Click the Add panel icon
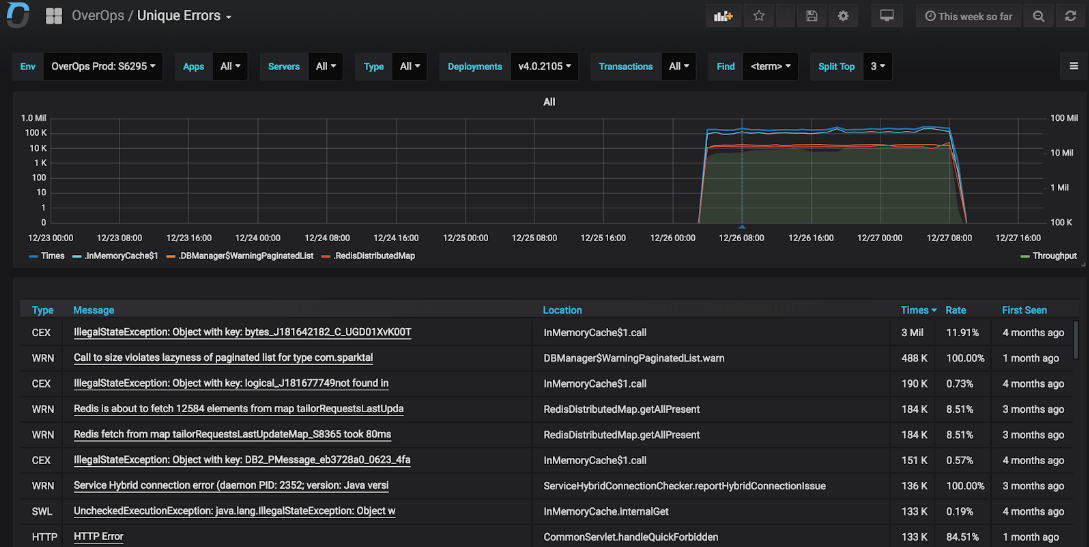This screenshot has height=547, width=1089. tap(723, 16)
